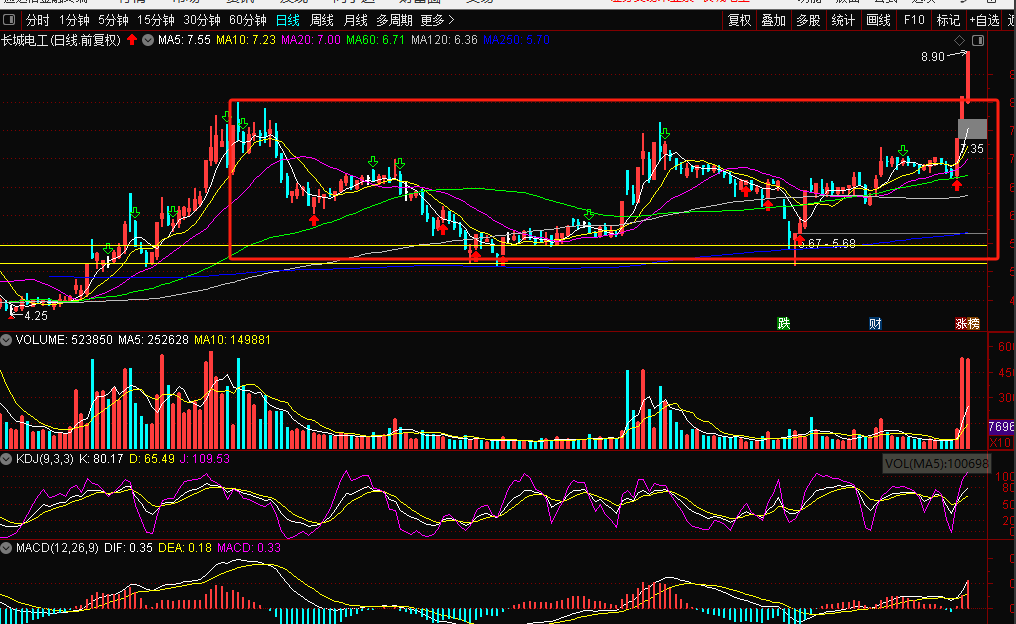Screen dimensions: 1016x624
Task: Click the MA10: 7.23 legend value
Action: (246, 40)
